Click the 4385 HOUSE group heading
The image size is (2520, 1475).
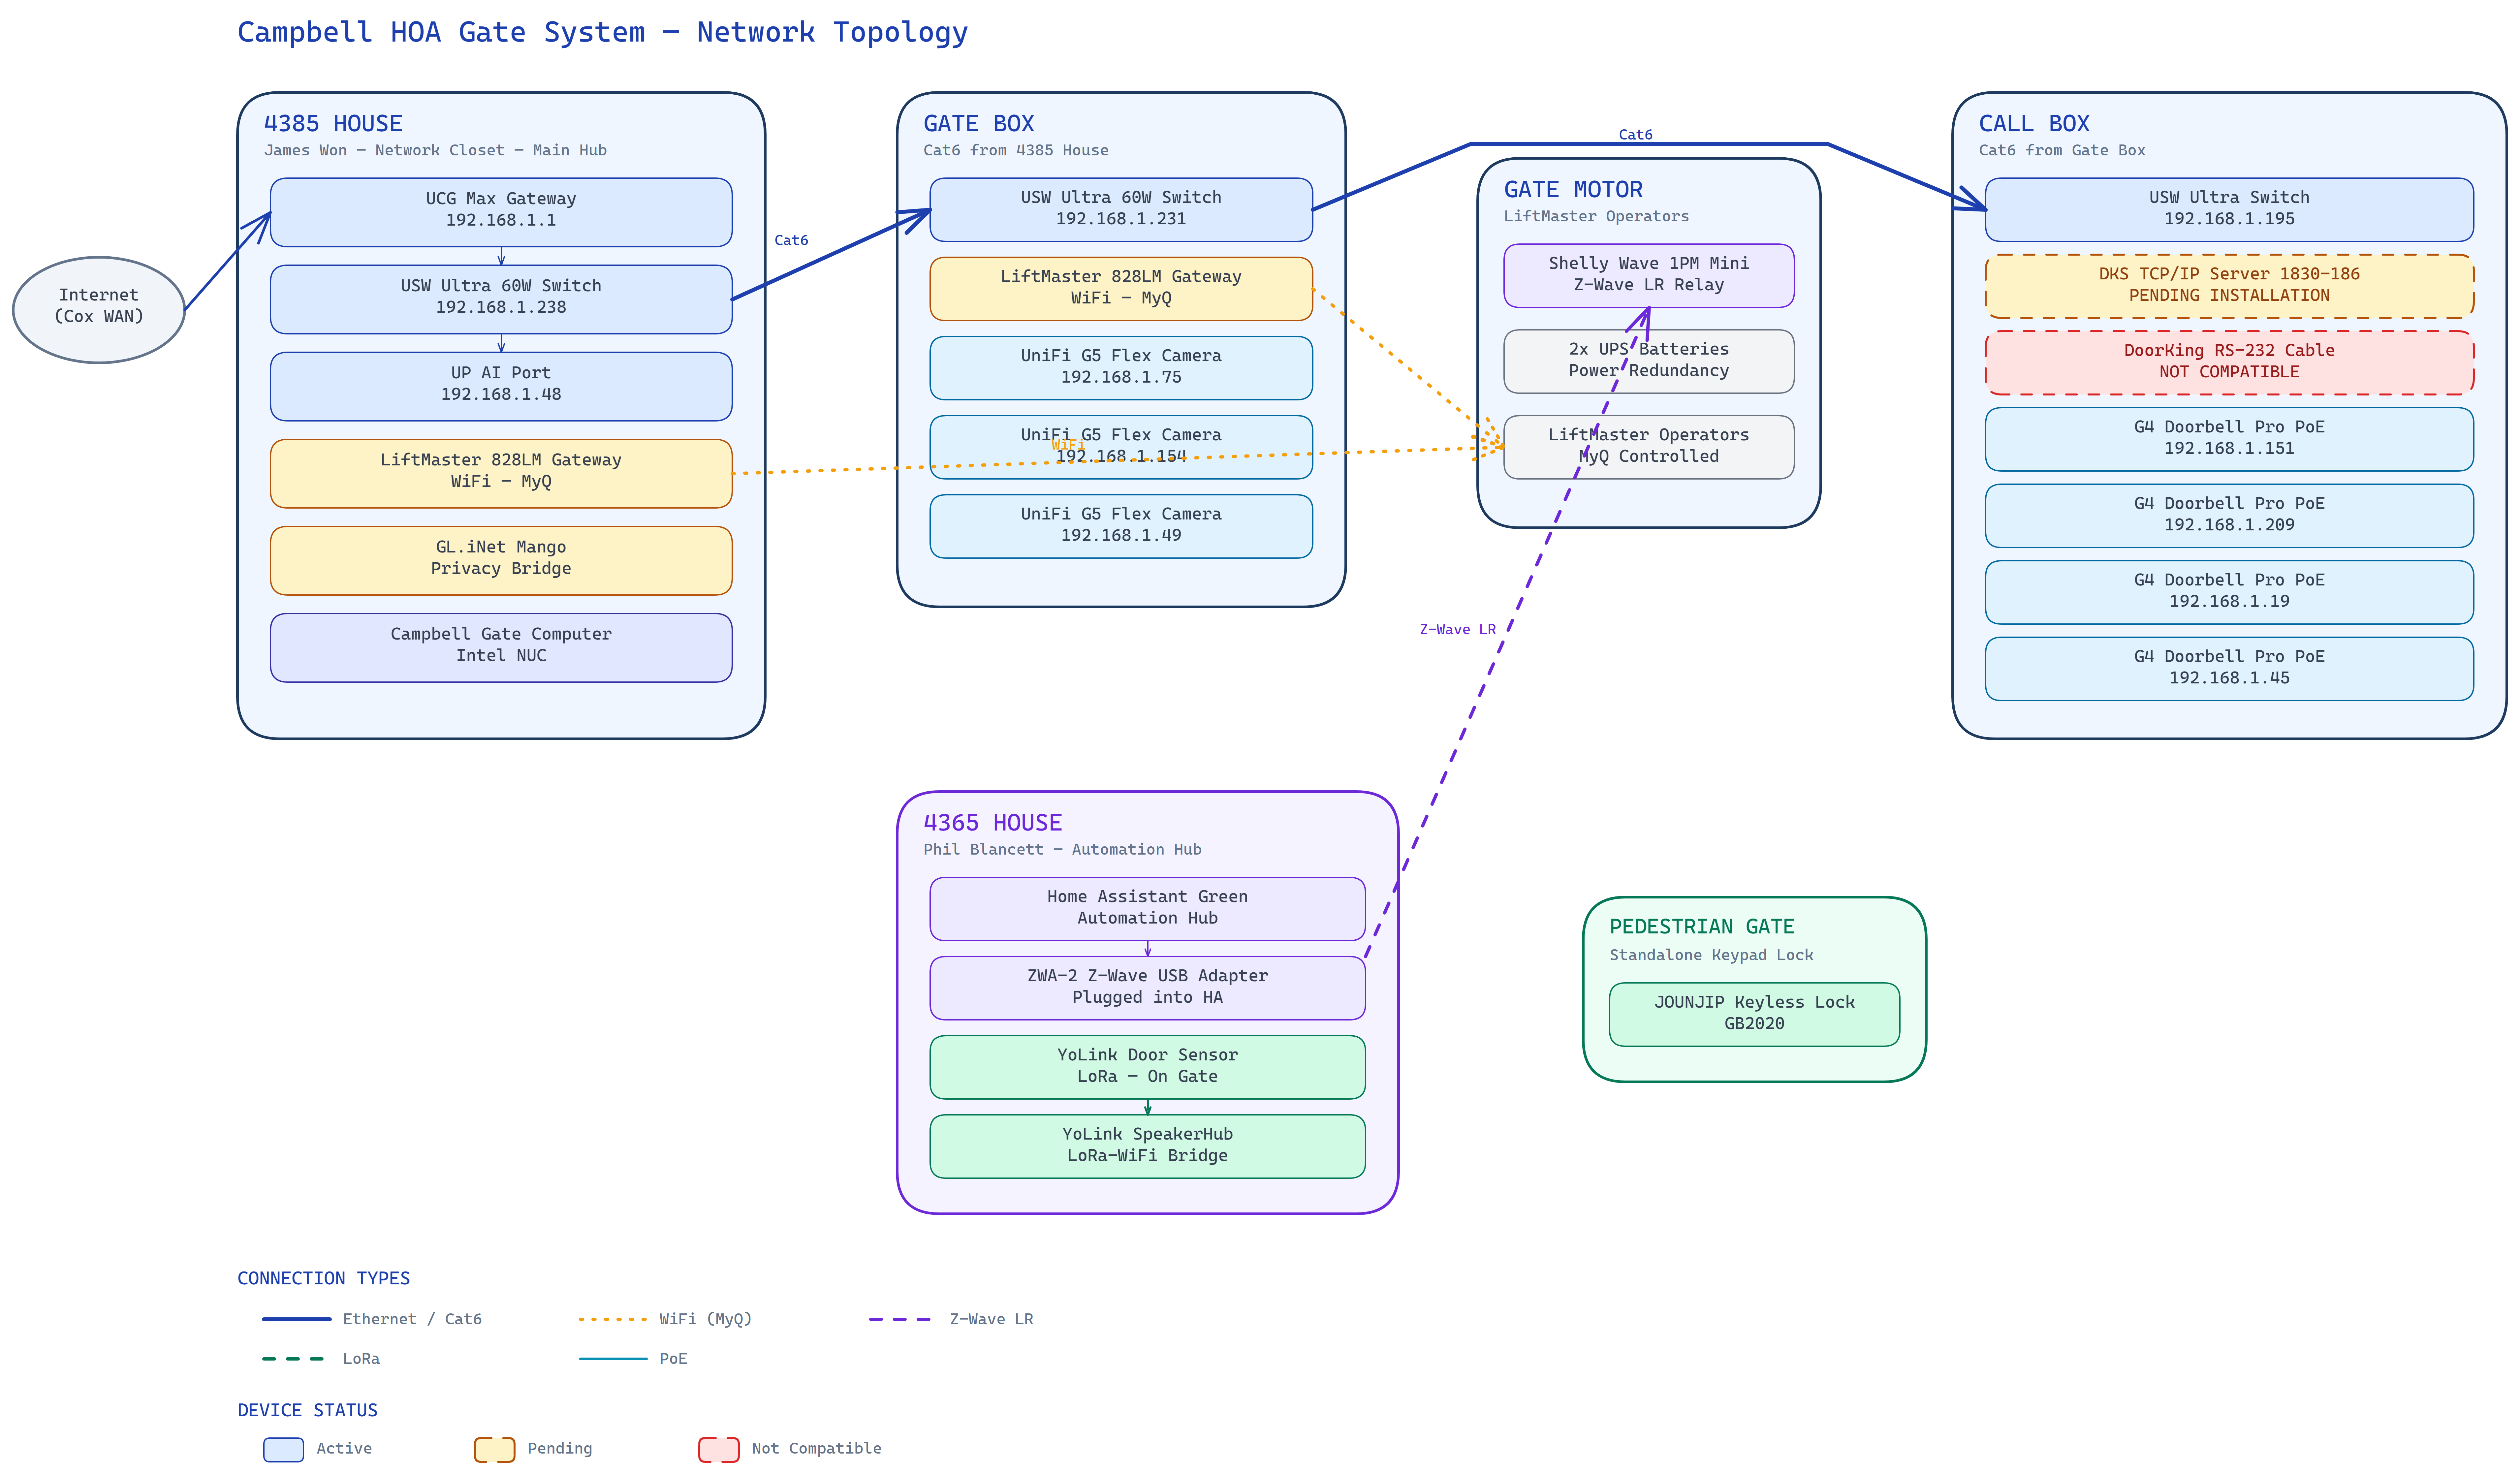click(x=333, y=124)
